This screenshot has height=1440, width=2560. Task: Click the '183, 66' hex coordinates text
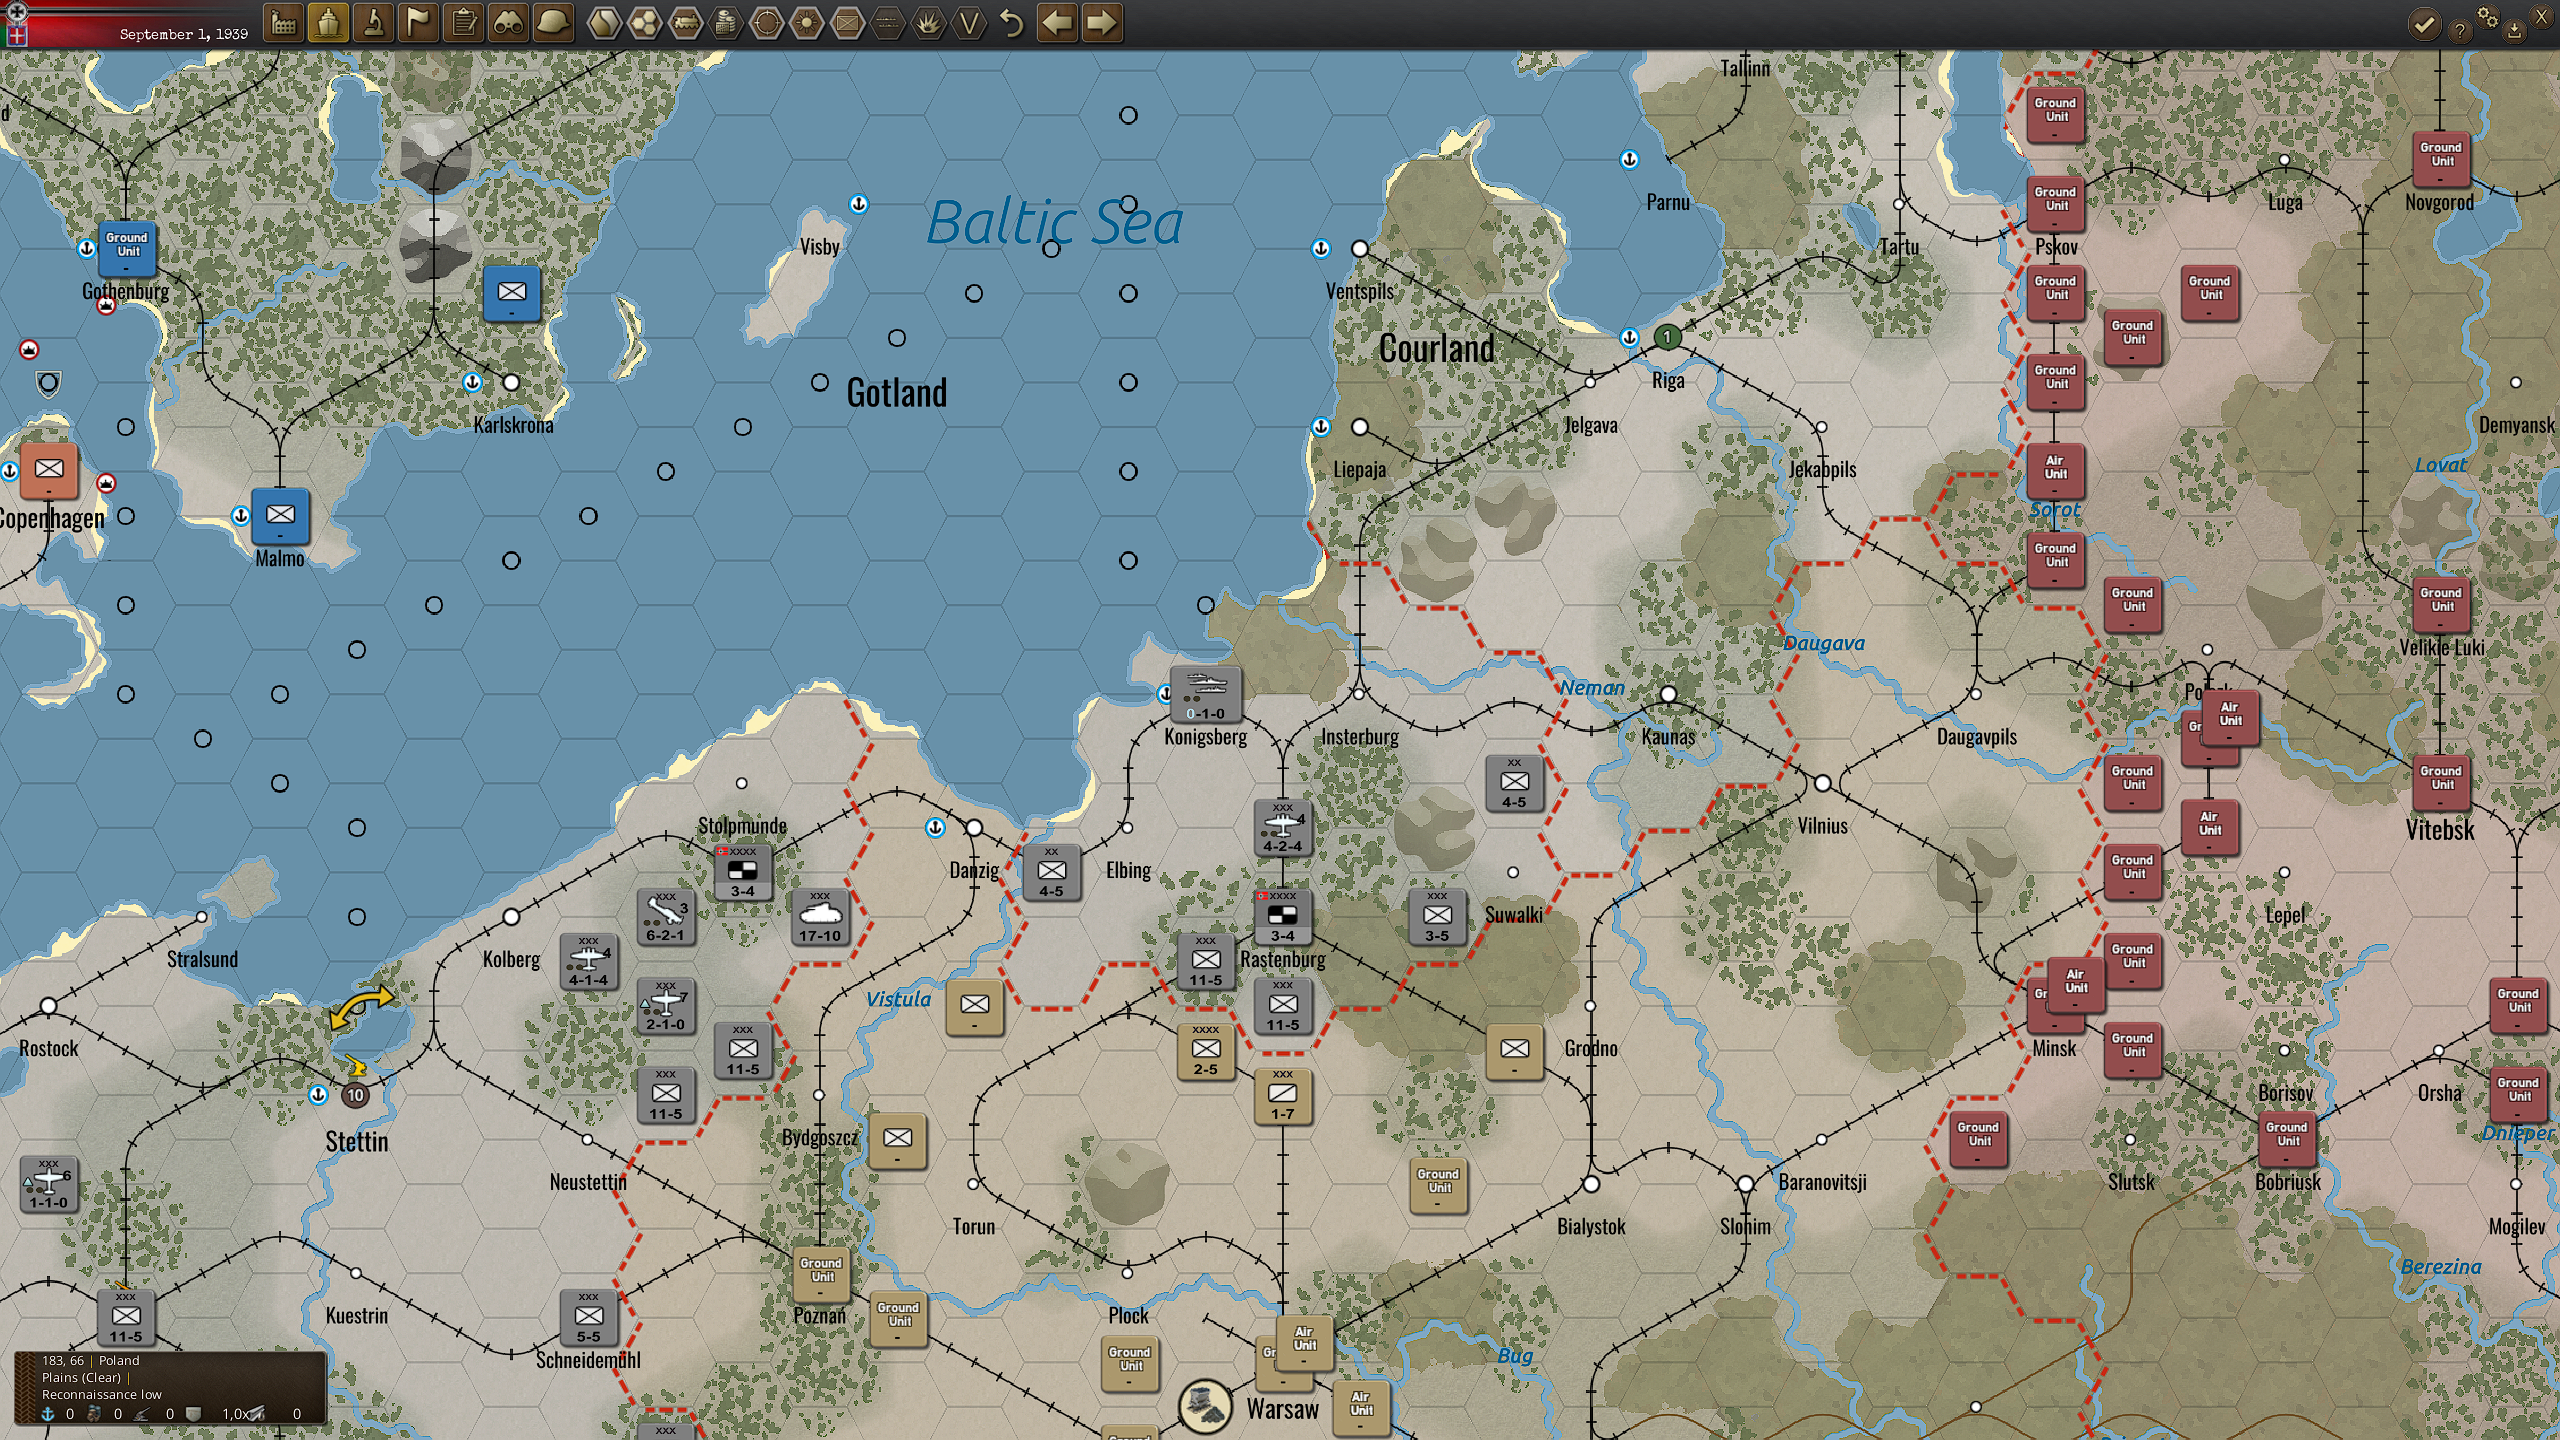(x=63, y=1361)
